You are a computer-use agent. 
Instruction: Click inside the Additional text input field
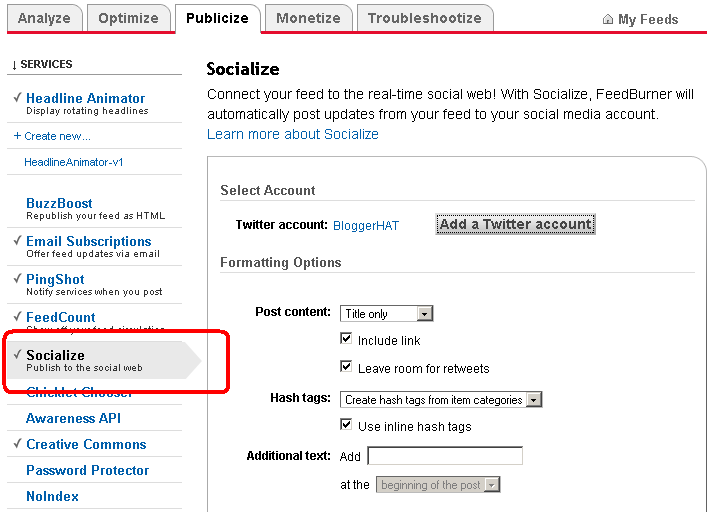[445, 456]
